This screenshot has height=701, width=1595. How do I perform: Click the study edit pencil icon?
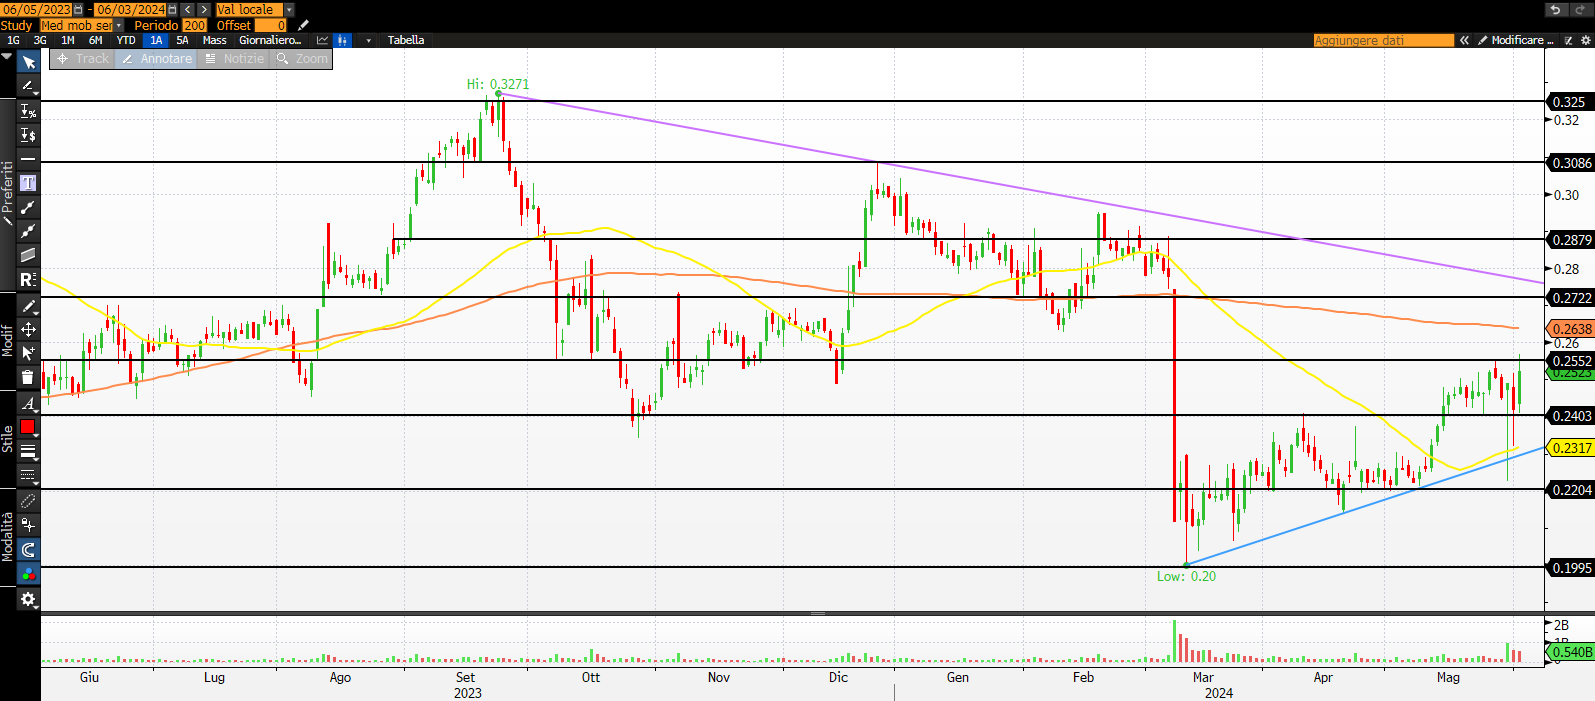click(x=304, y=25)
